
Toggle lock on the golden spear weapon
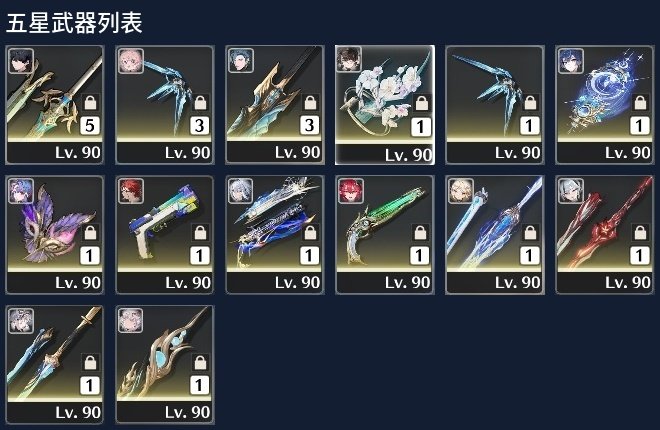point(90,103)
